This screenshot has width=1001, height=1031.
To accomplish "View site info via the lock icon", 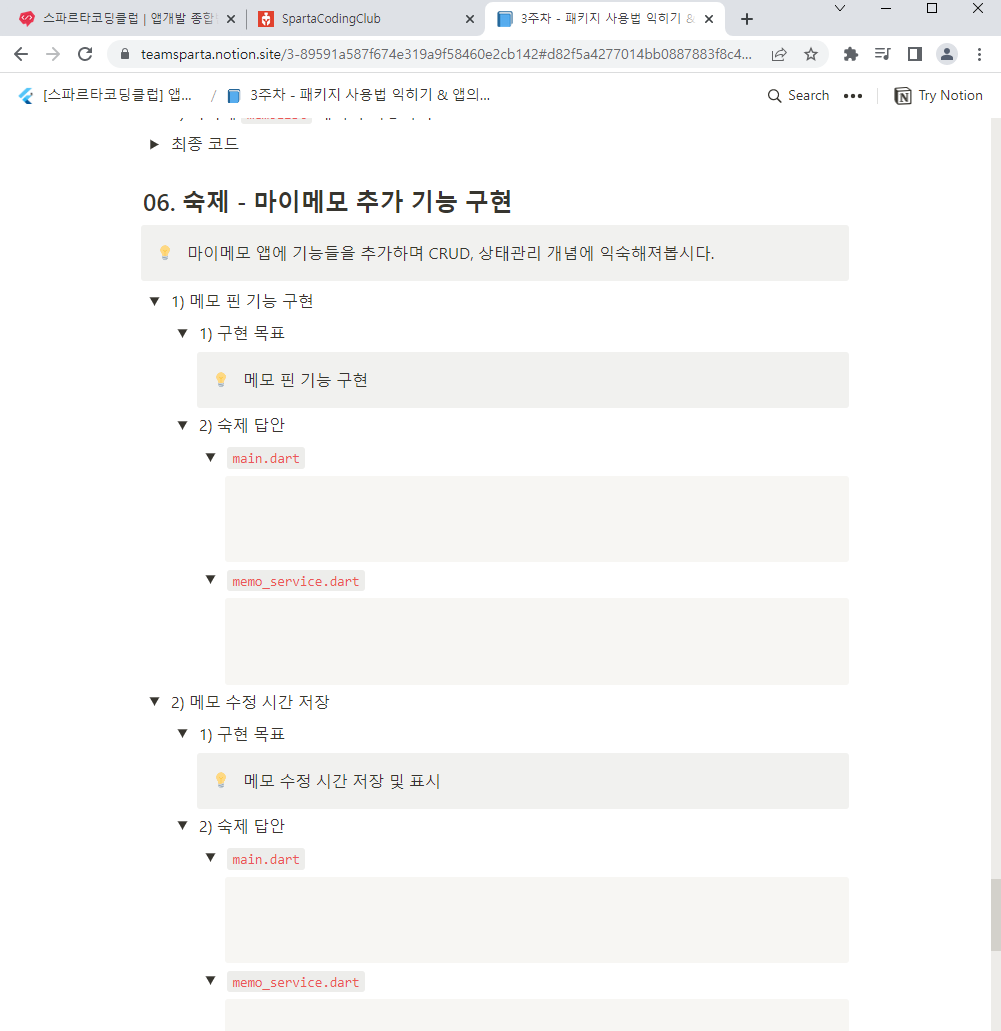I will pos(125,54).
